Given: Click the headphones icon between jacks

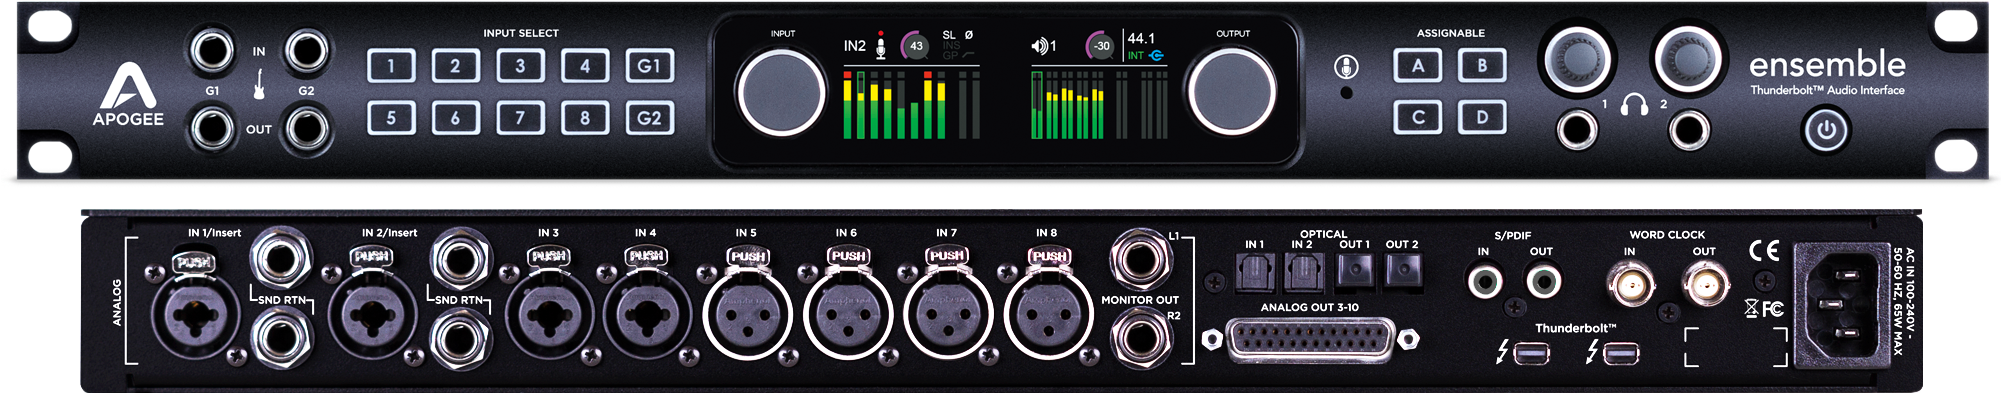Looking at the screenshot, I should [x=1634, y=104].
